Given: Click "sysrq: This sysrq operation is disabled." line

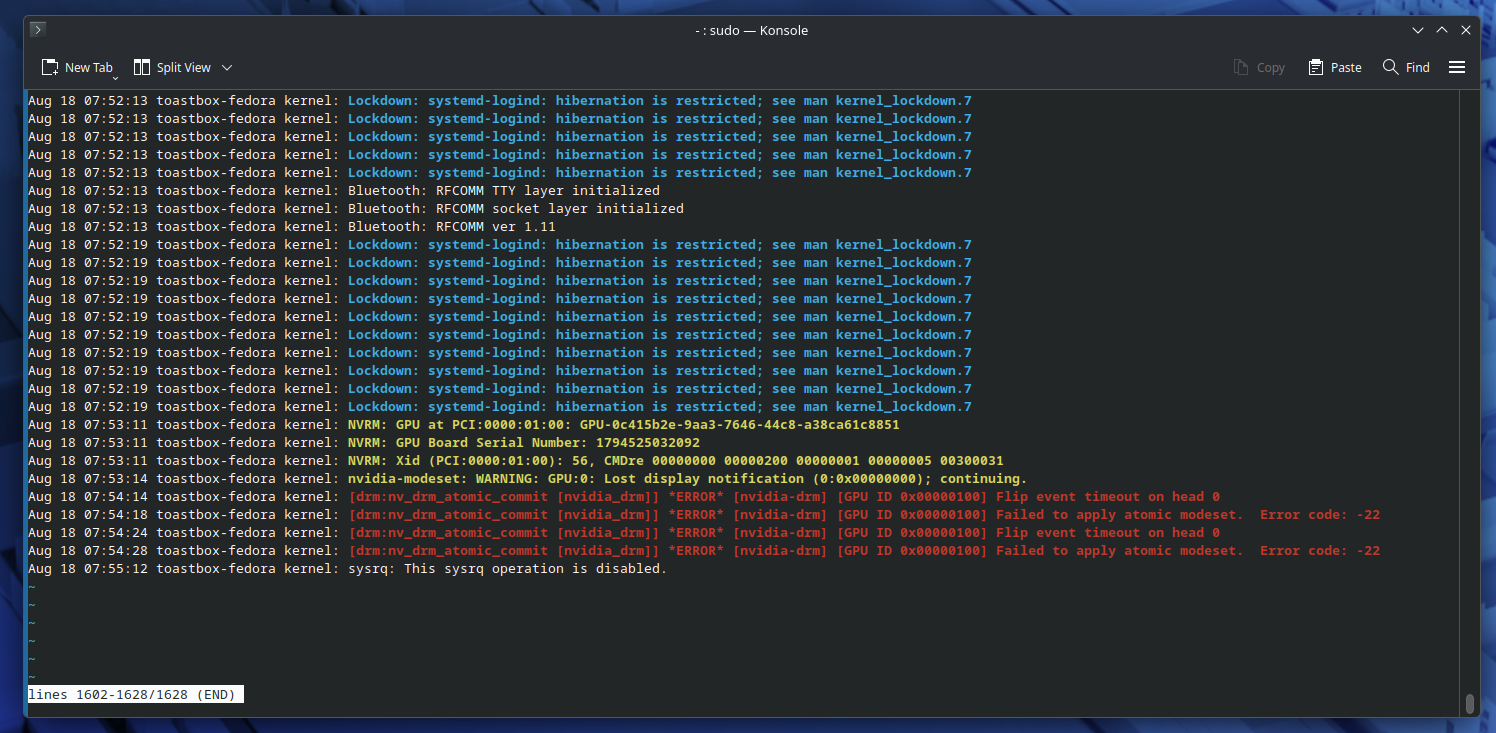Looking at the screenshot, I should pyautogui.click(x=348, y=569).
